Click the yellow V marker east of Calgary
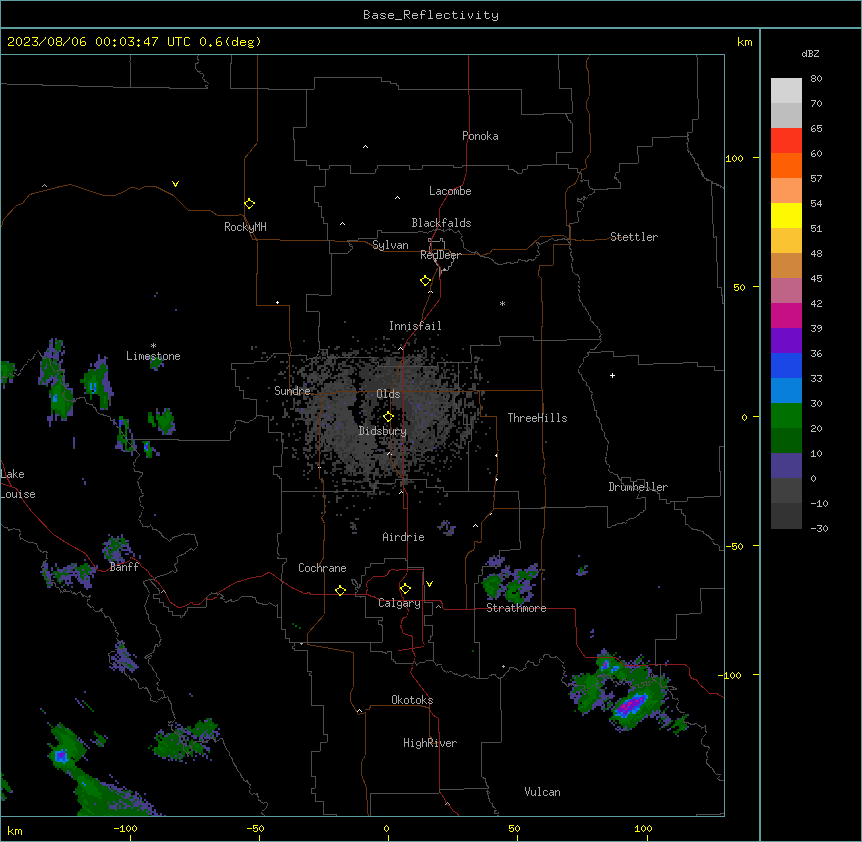Screen dimensions: 862x842 429,584
